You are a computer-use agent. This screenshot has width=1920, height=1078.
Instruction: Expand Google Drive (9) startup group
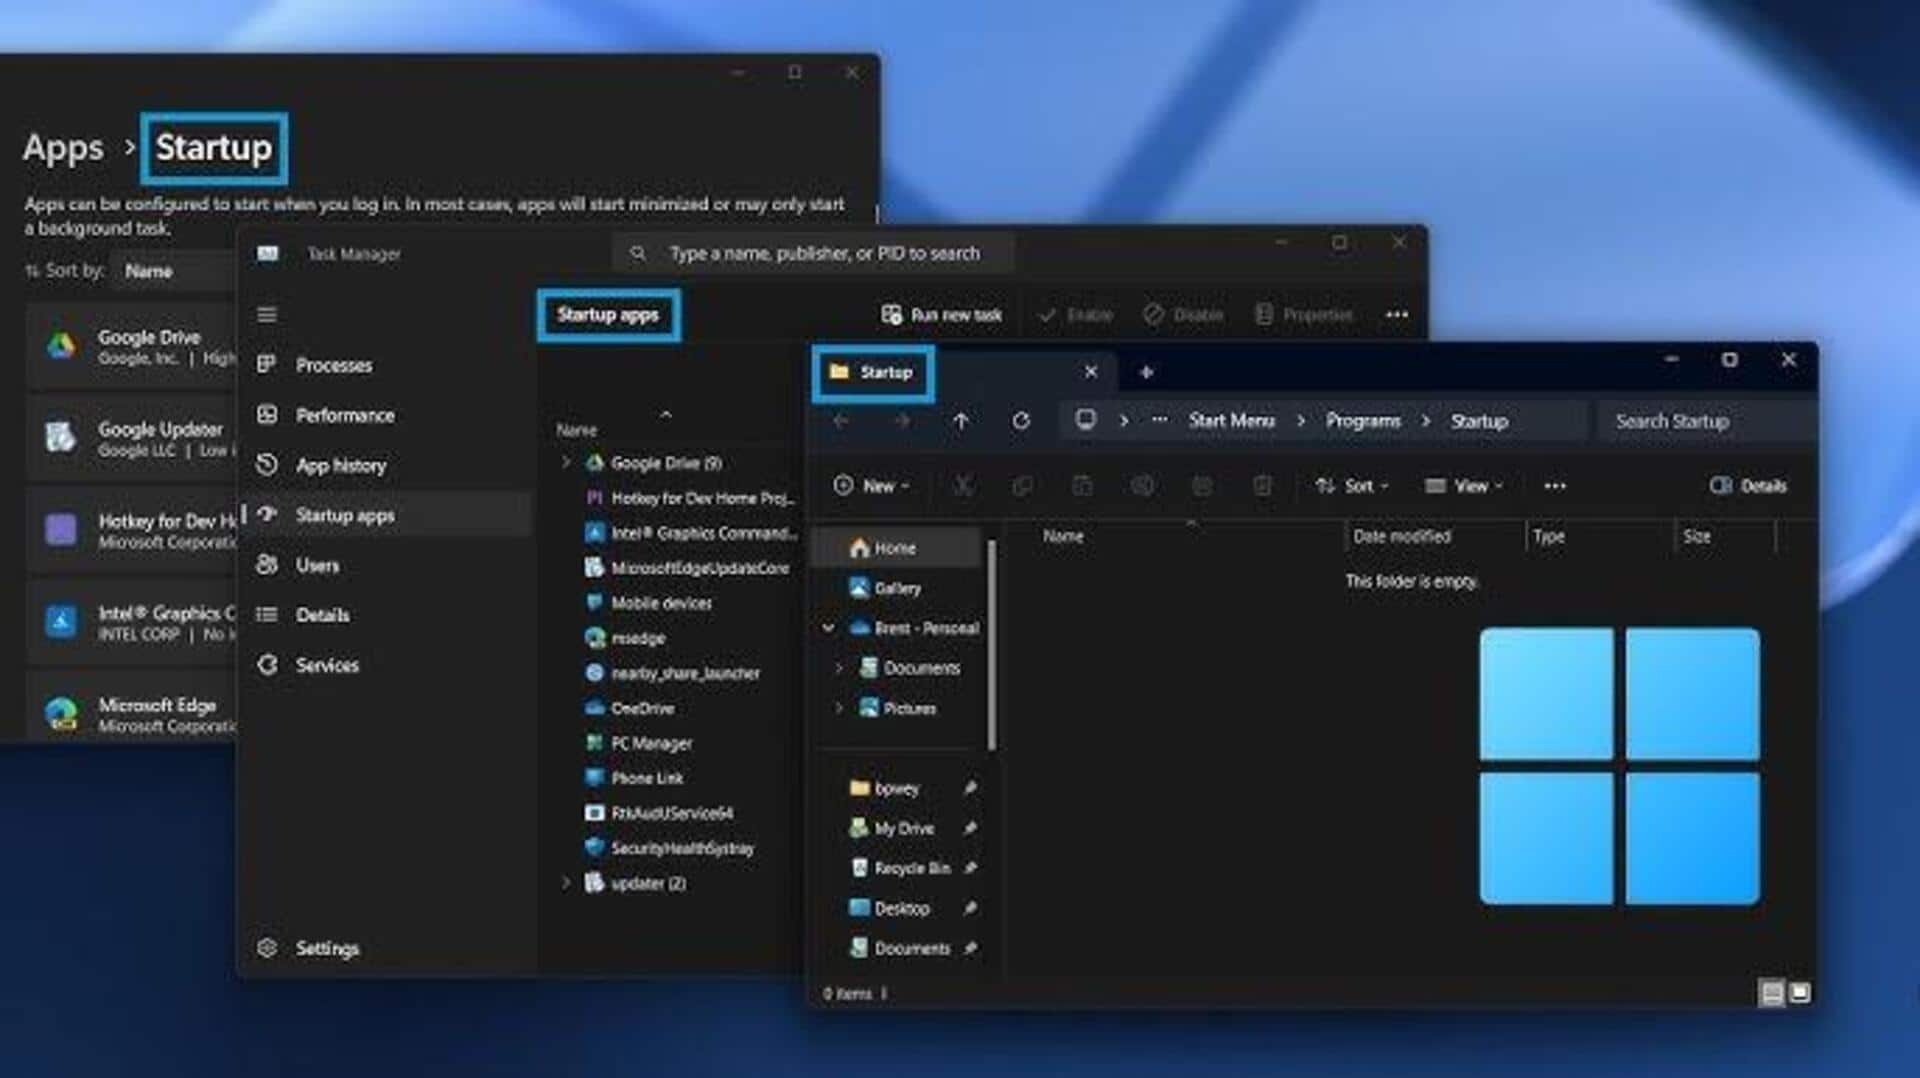click(x=566, y=462)
